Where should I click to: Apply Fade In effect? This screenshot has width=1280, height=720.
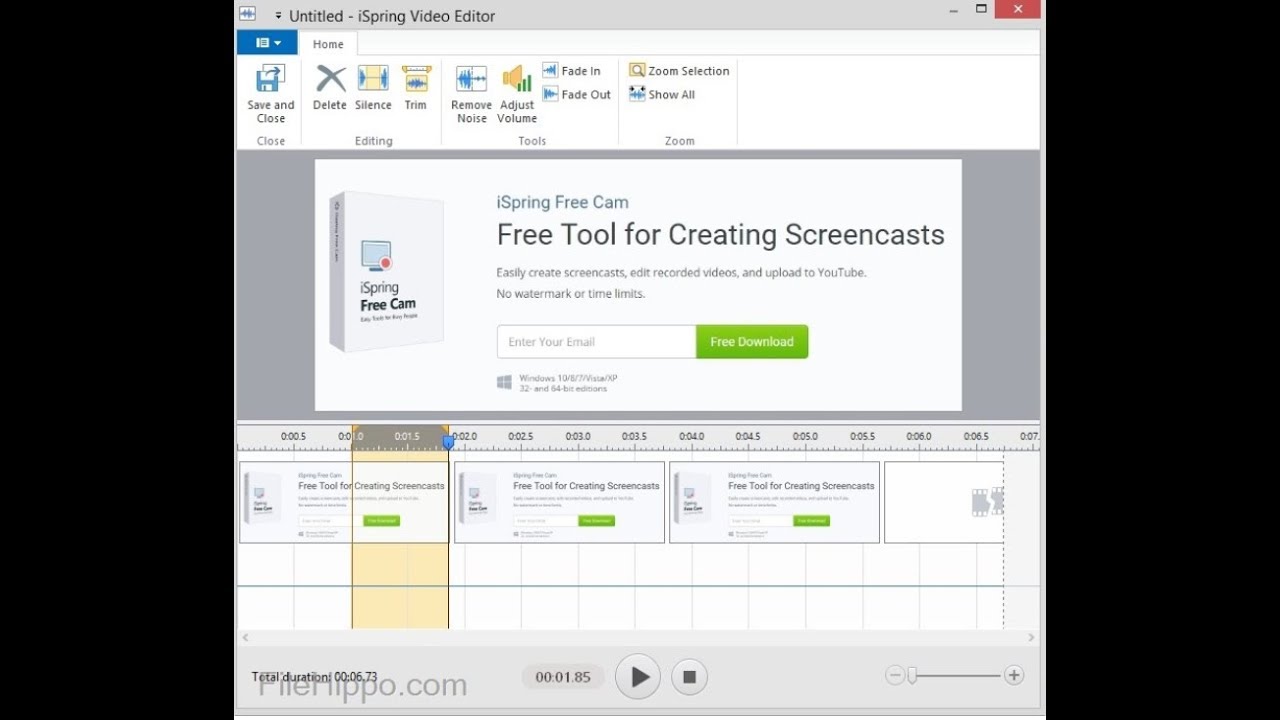coord(572,71)
